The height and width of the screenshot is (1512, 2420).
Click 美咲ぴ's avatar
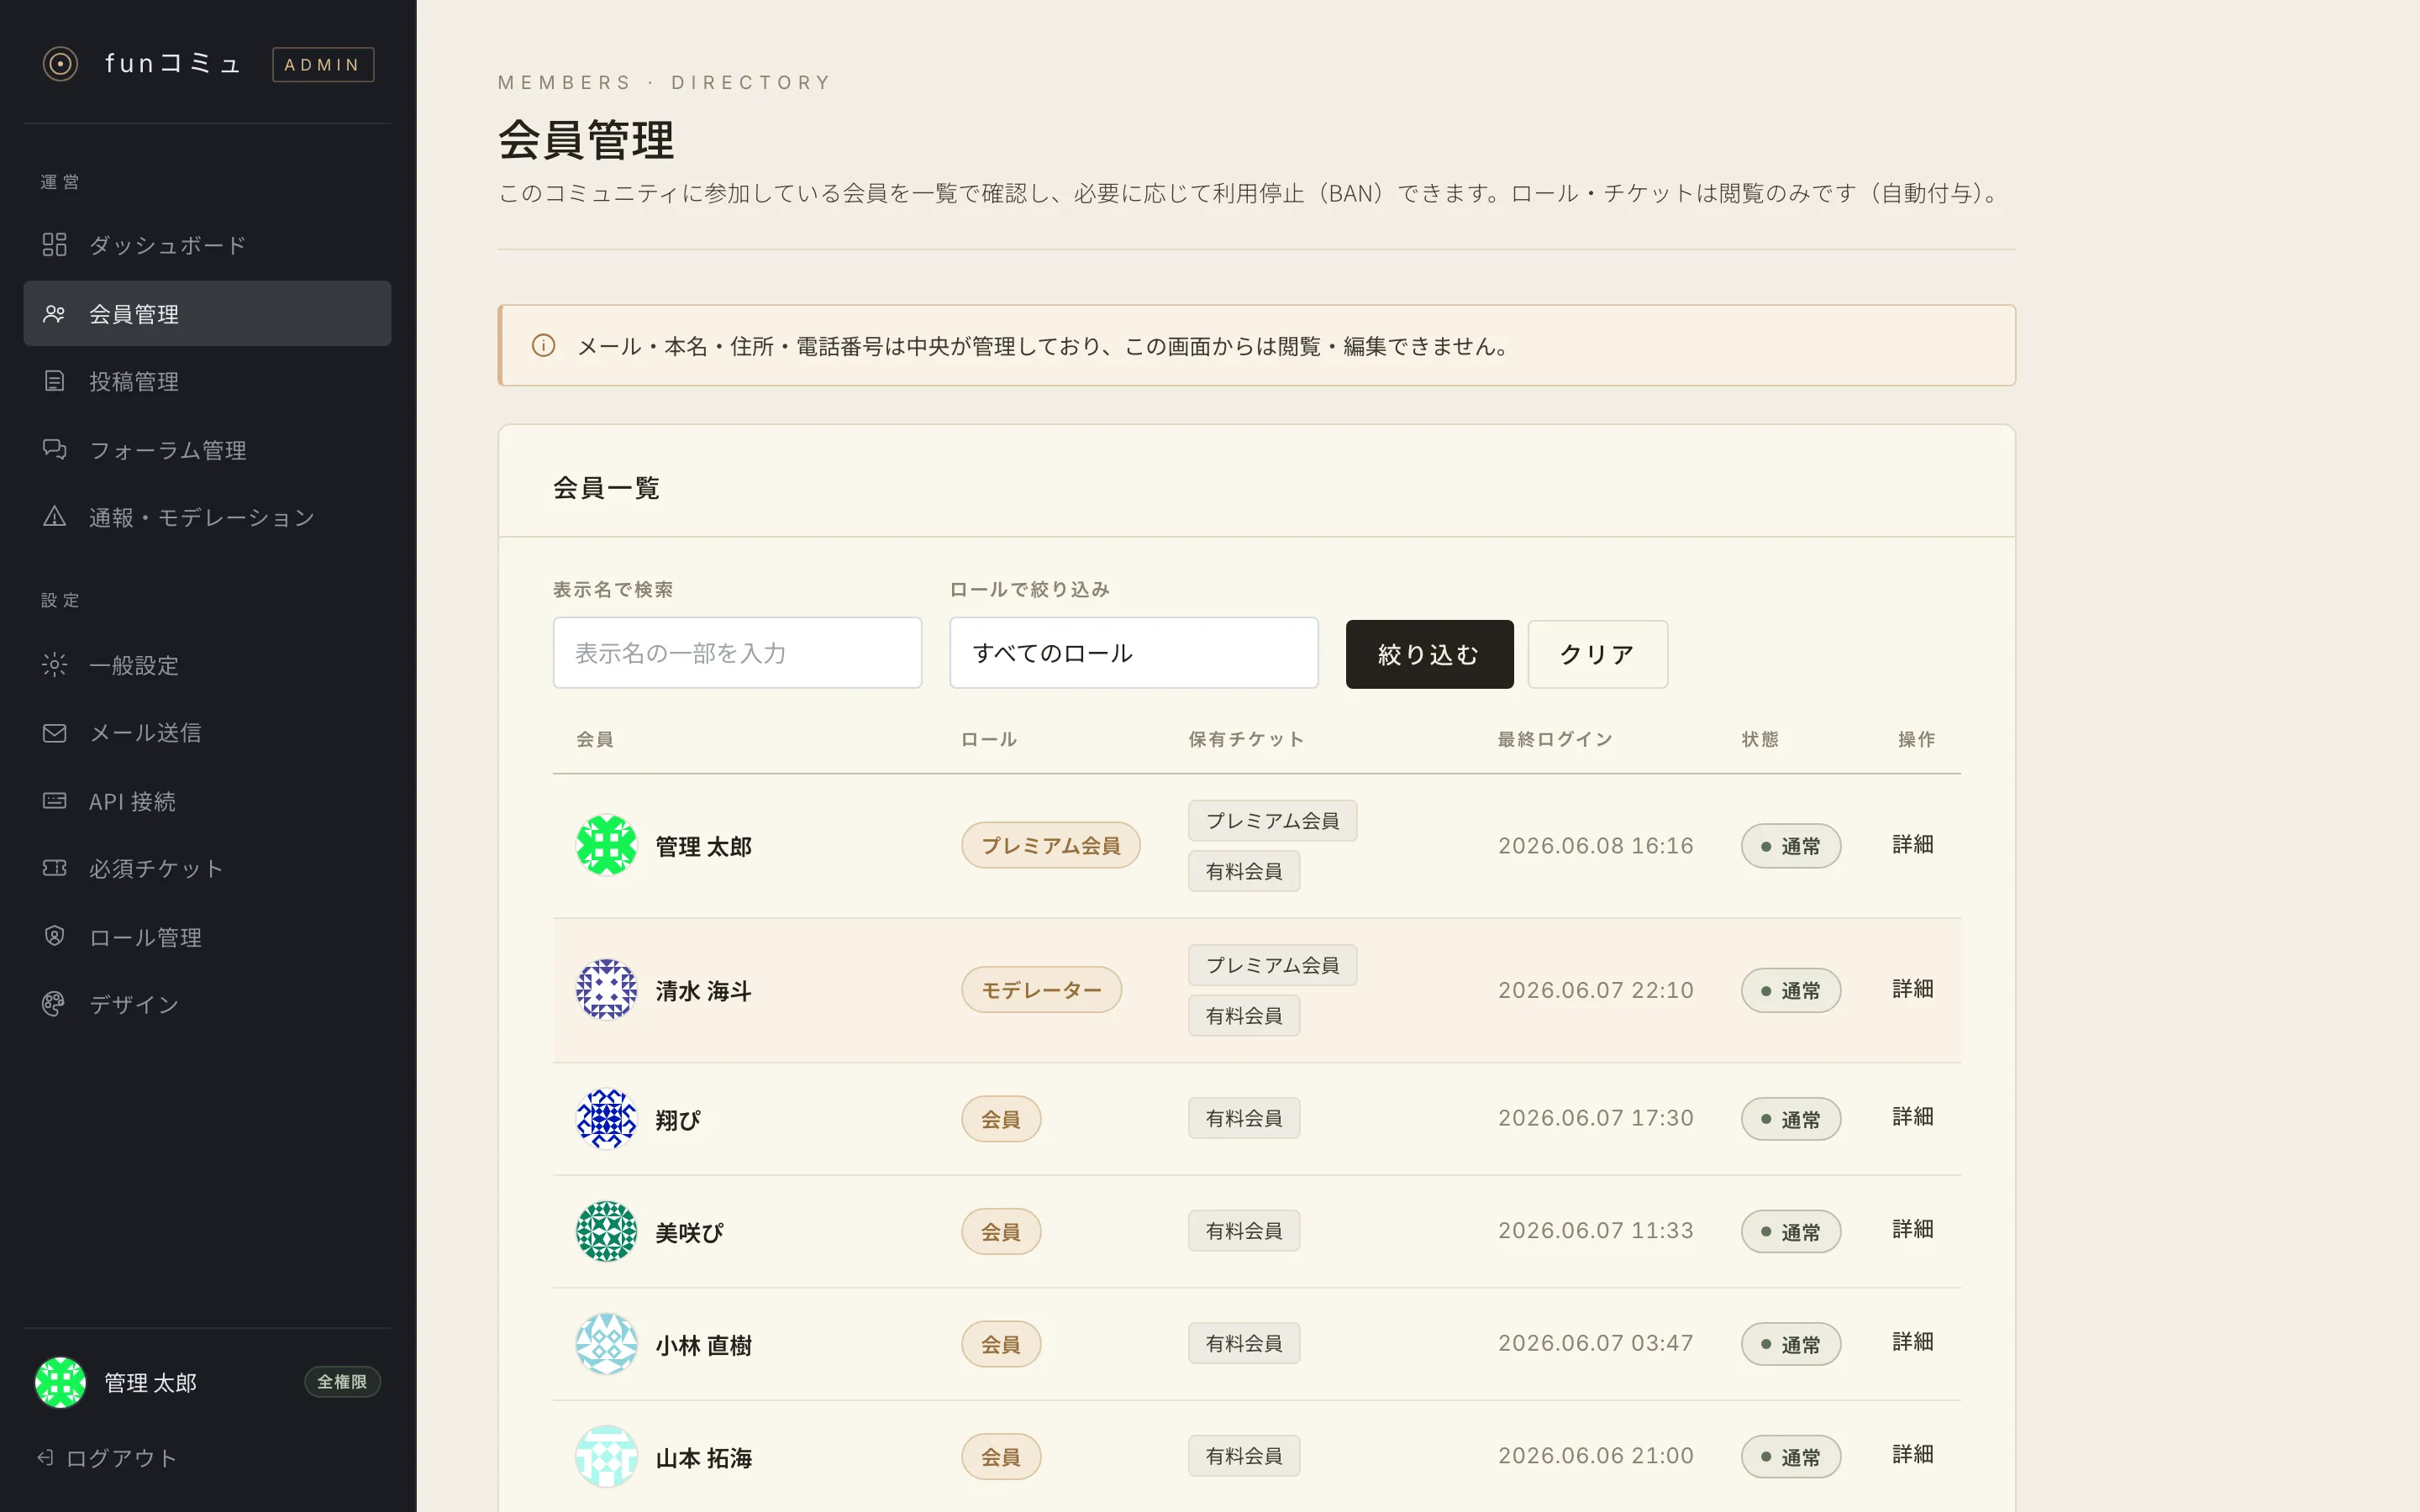click(x=606, y=1231)
